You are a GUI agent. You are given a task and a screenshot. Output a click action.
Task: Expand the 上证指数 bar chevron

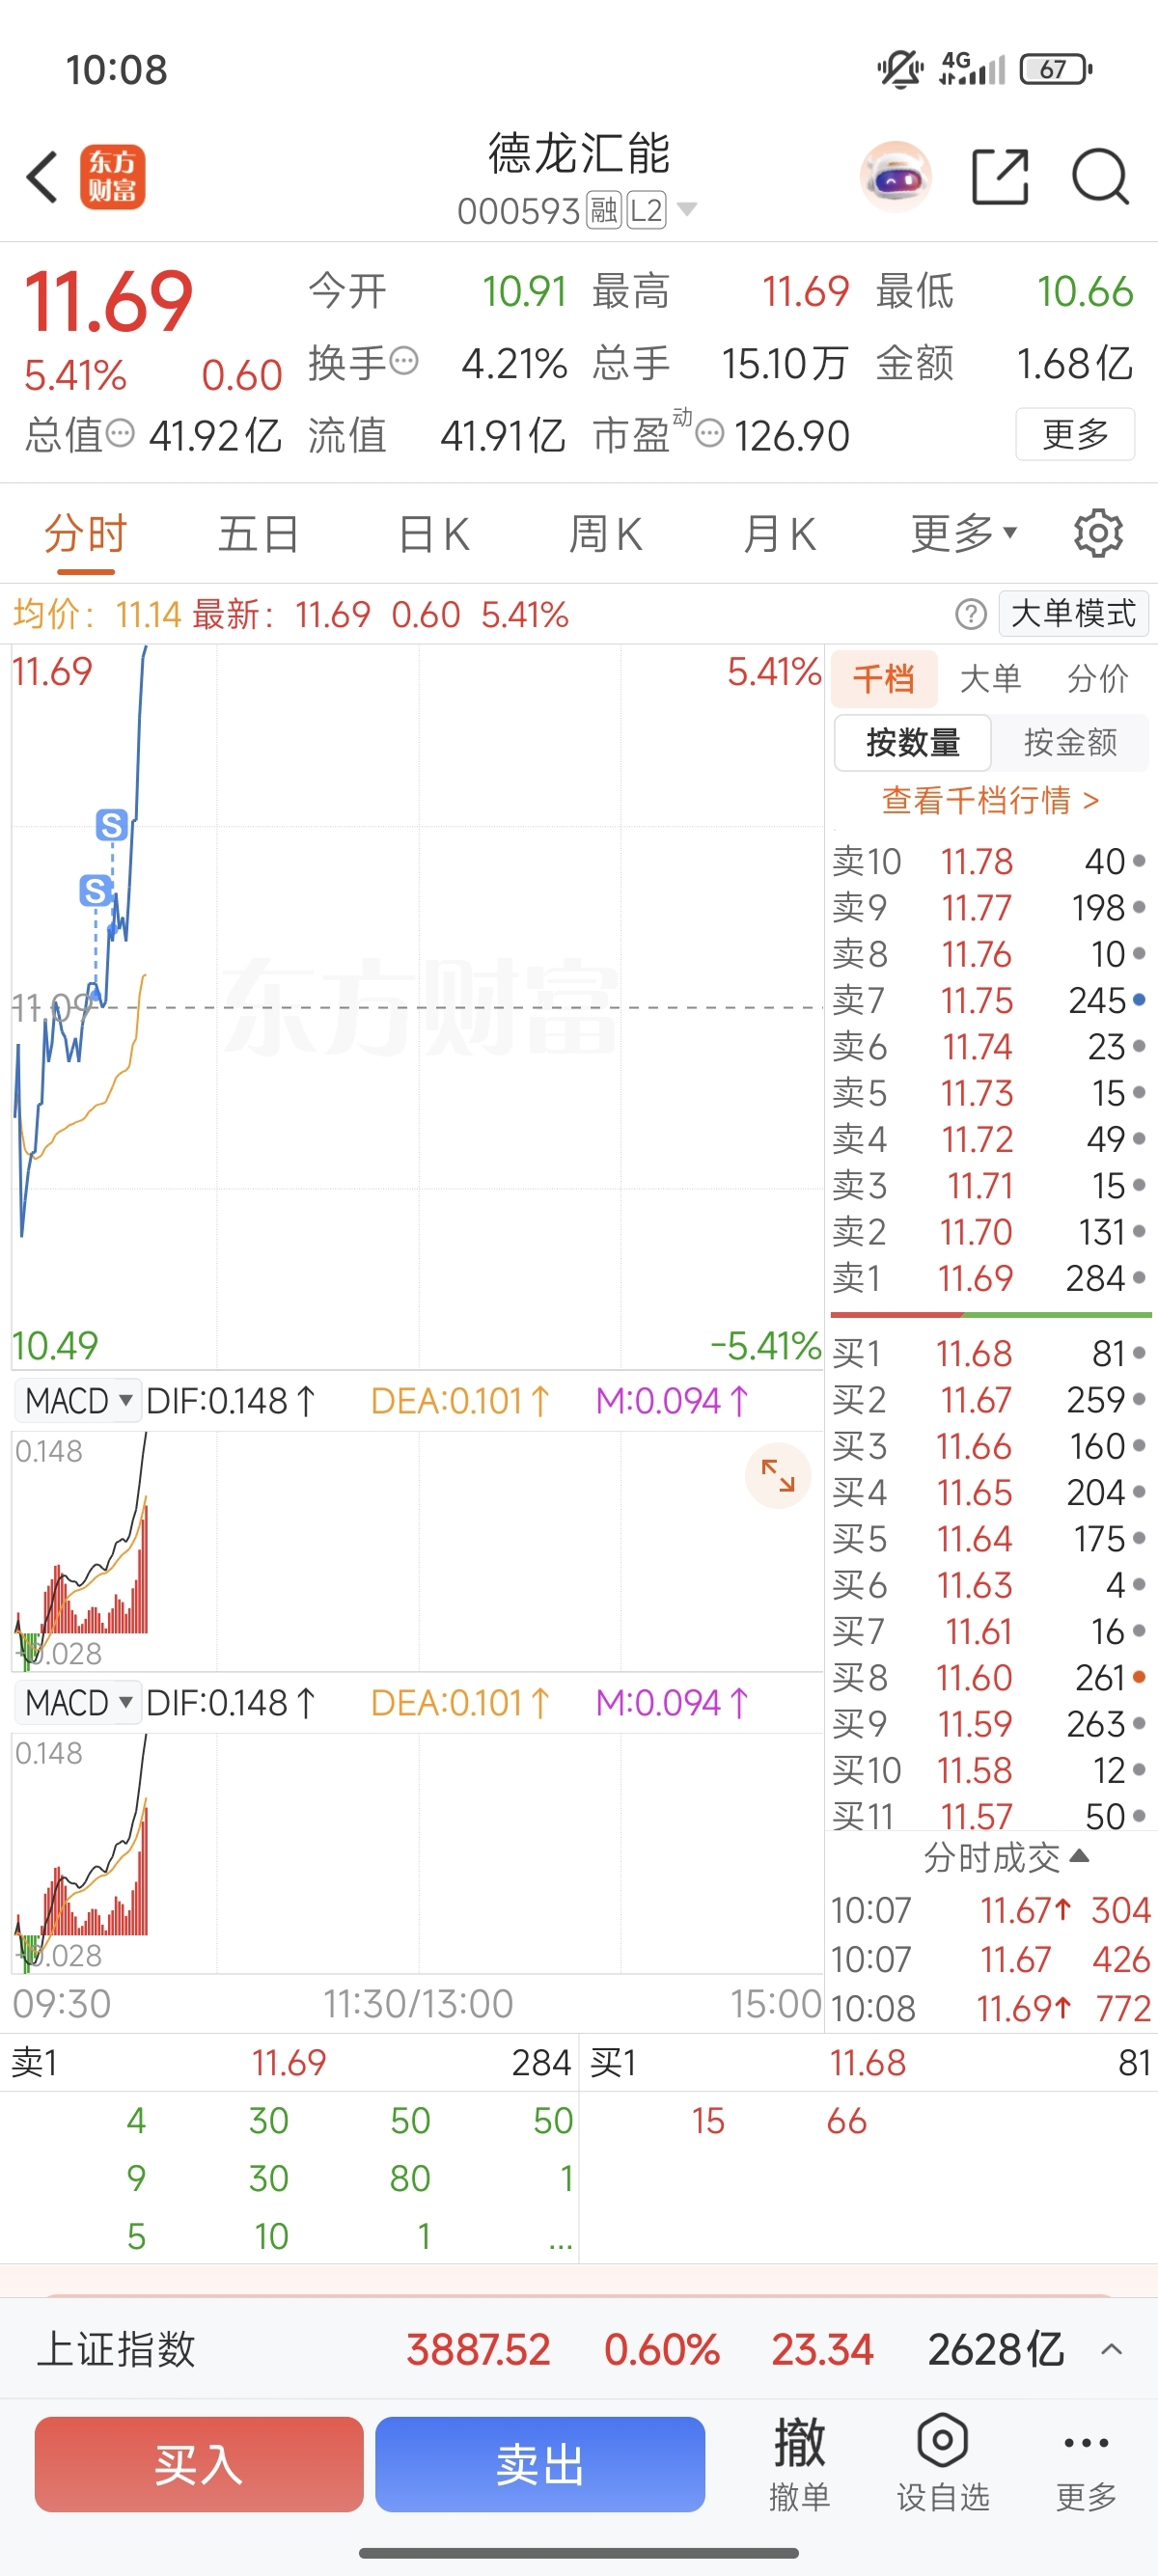(x=1111, y=2349)
